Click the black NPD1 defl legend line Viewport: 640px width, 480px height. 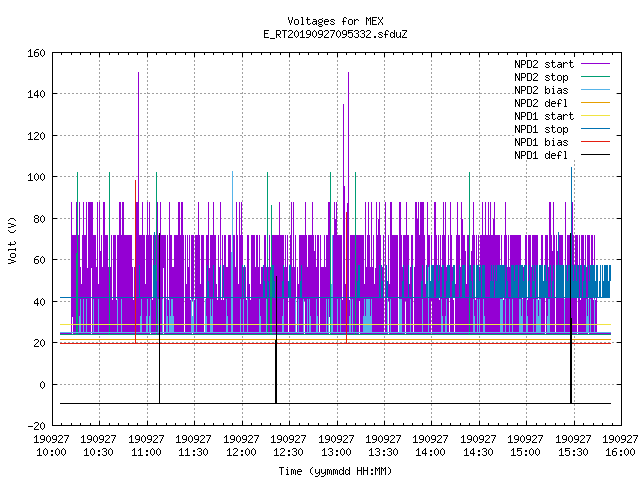pos(595,155)
